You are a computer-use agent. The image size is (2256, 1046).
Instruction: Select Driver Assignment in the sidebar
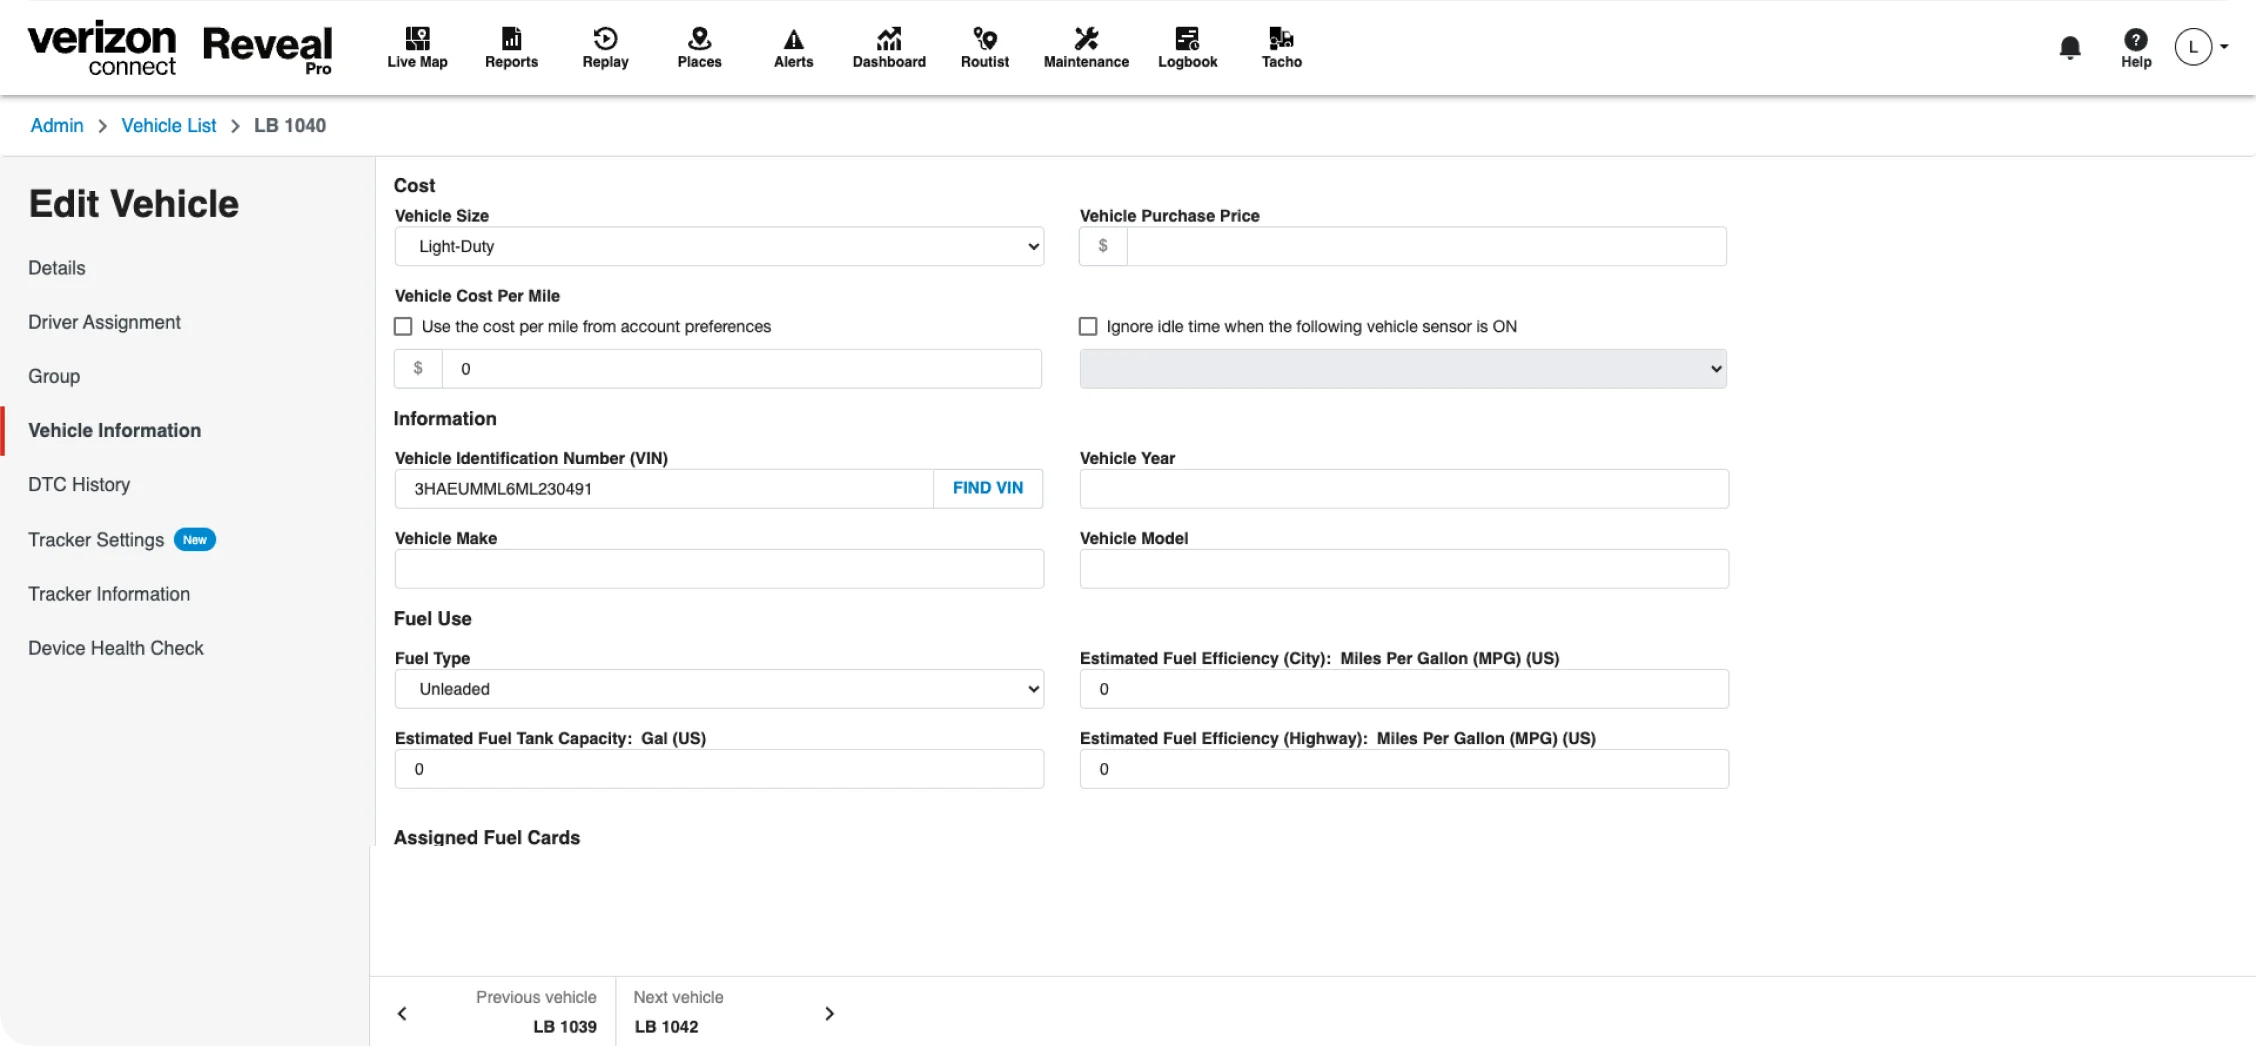click(x=104, y=322)
